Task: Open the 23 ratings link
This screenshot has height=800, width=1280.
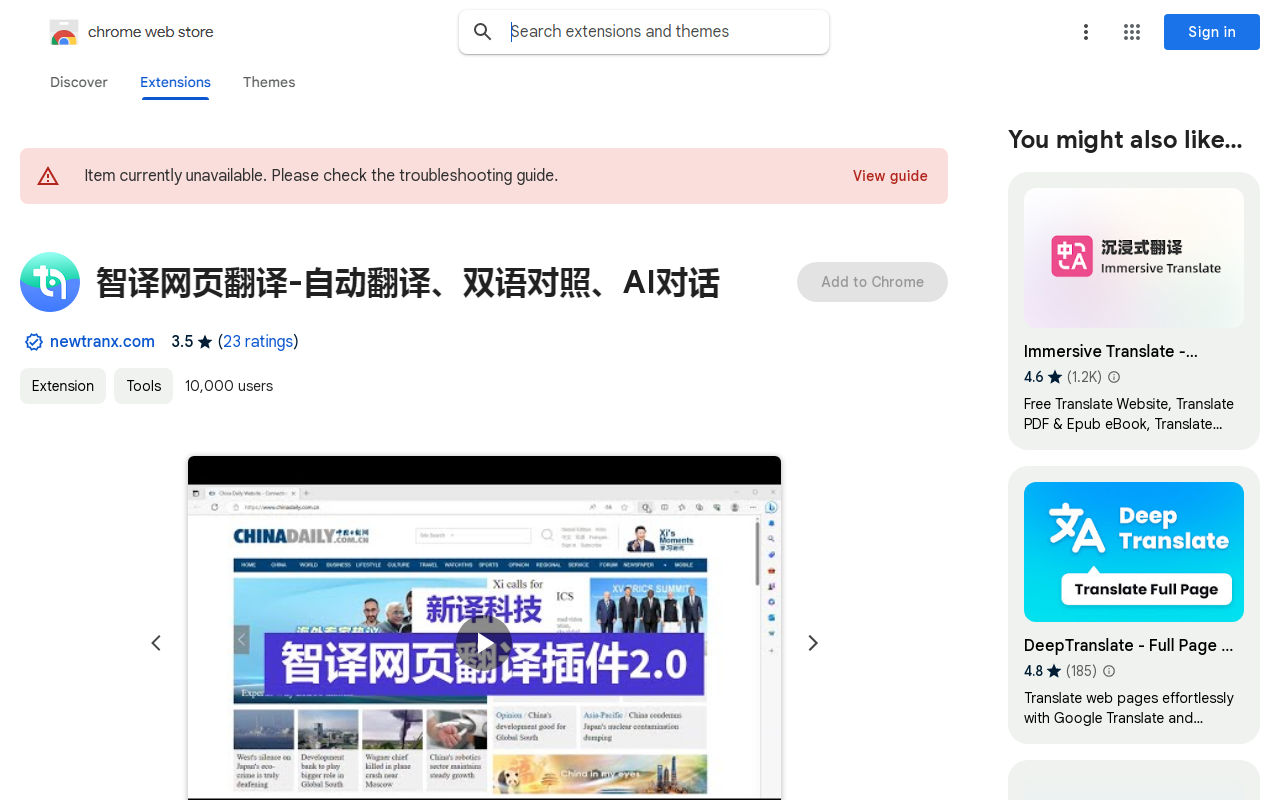Action: click(x=258, y=342)
